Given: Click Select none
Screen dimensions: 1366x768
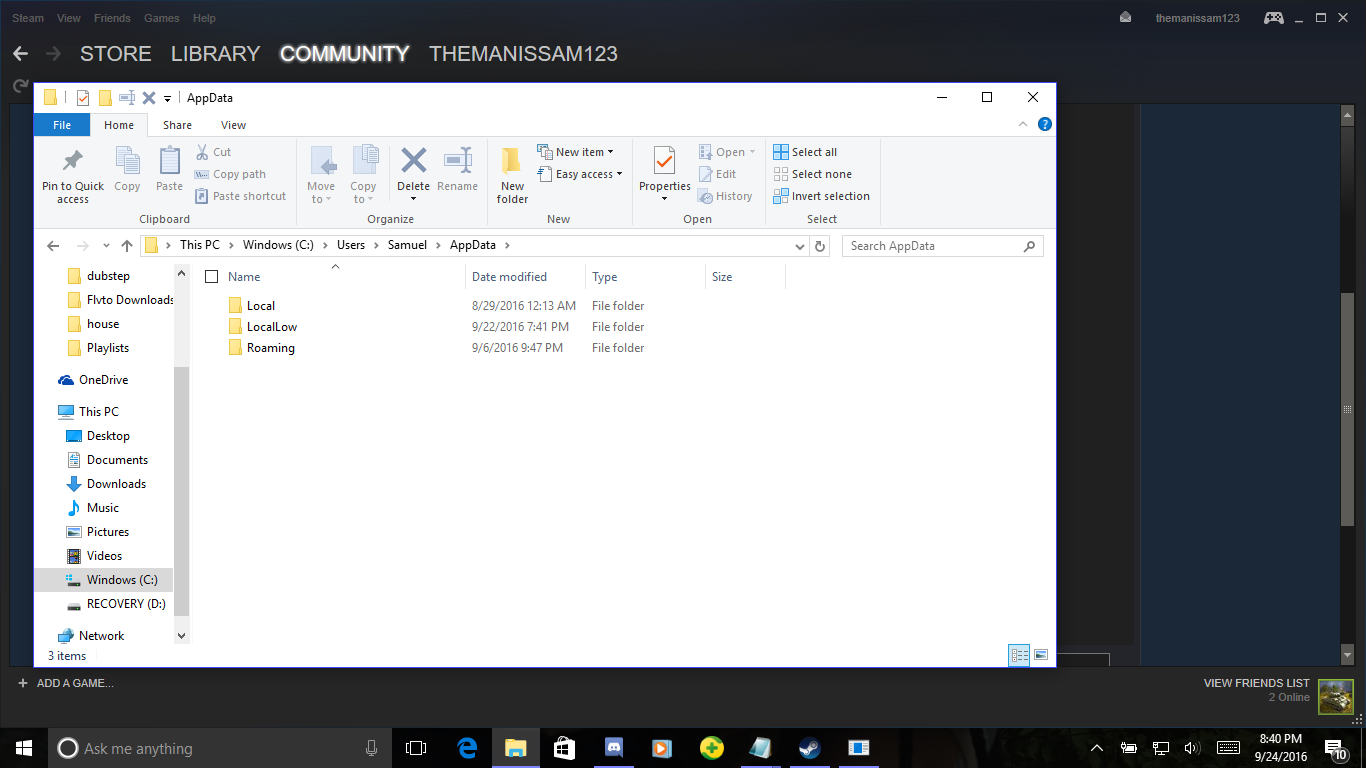Looking at the screenshot, I should [x=812, y=174].
